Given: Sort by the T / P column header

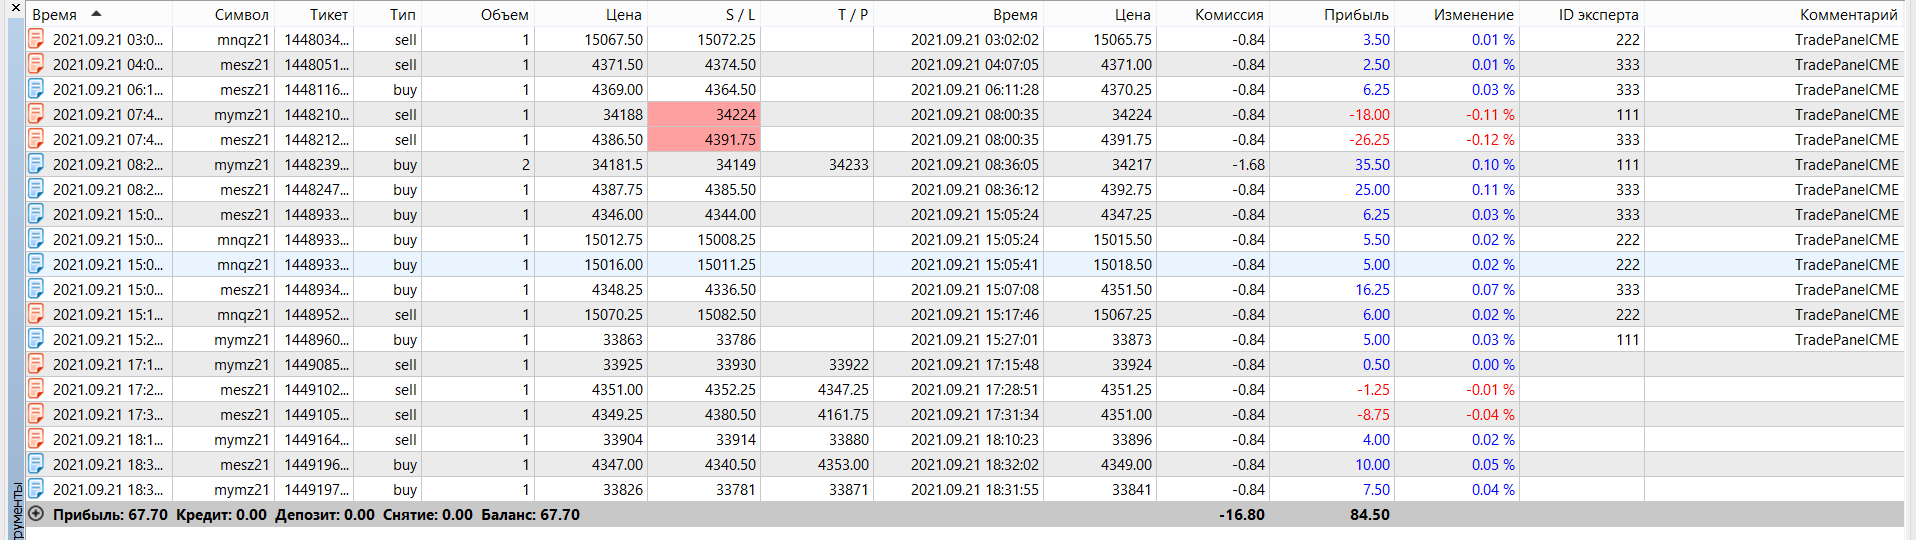Looking at the screenshot, I should pyautogui.click(x=853, y=15).
